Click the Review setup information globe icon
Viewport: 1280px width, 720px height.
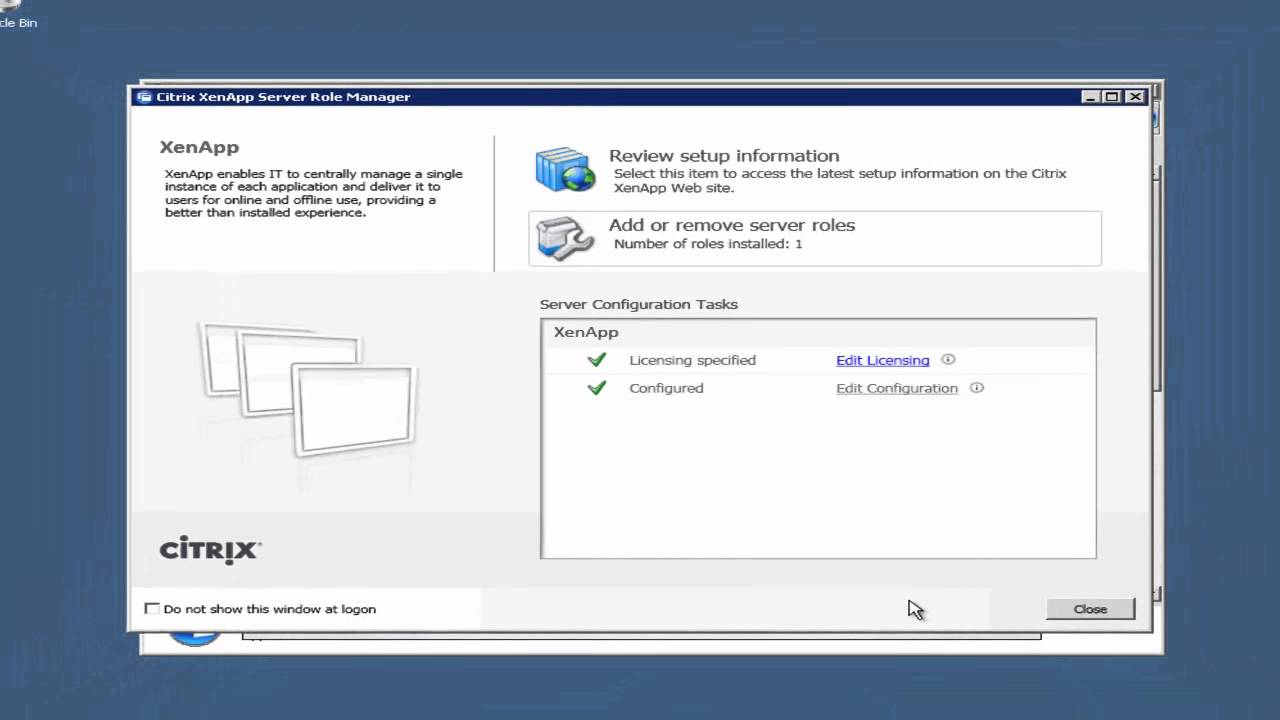pos(565,169)
